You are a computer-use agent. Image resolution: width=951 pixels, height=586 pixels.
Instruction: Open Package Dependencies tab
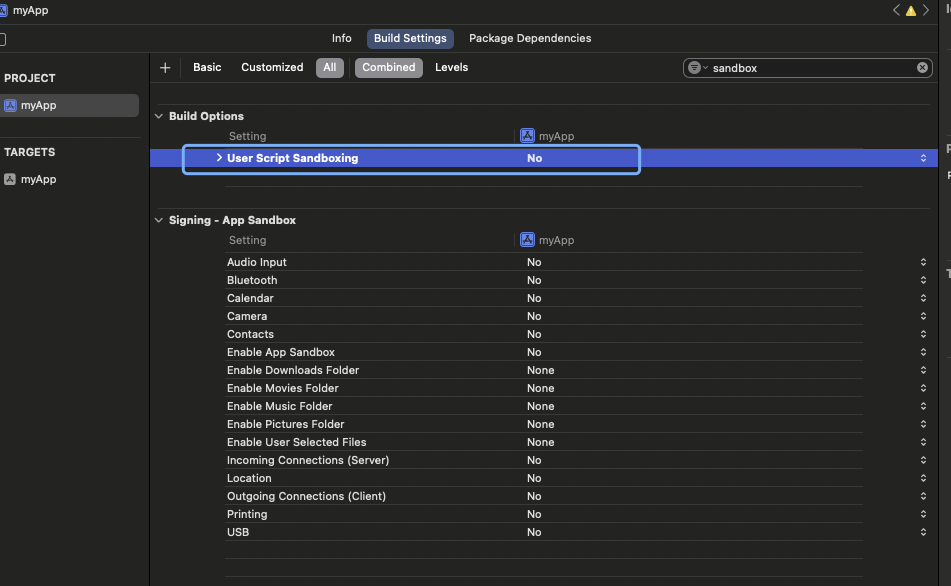(530, 38)
